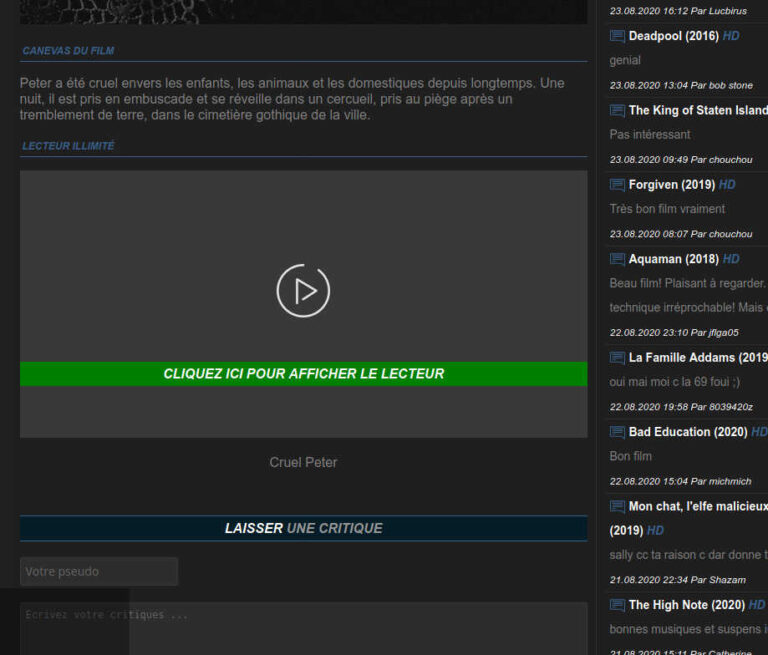This screenshot has height=655, width=768.
Task: Open the Bad Education (2020) title link
Action: (687, 432)
